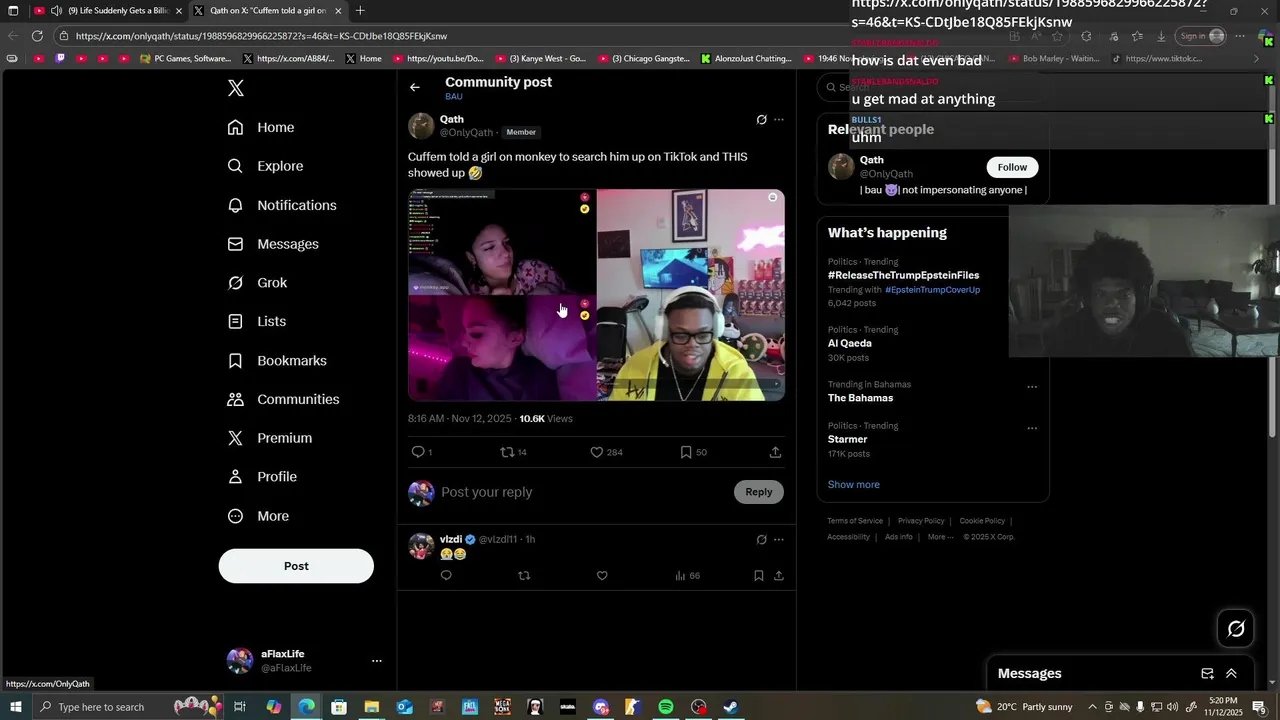Open Bookmarks in the sidebar
This screenshot has width=1280, height=720.
click(277, 360)
